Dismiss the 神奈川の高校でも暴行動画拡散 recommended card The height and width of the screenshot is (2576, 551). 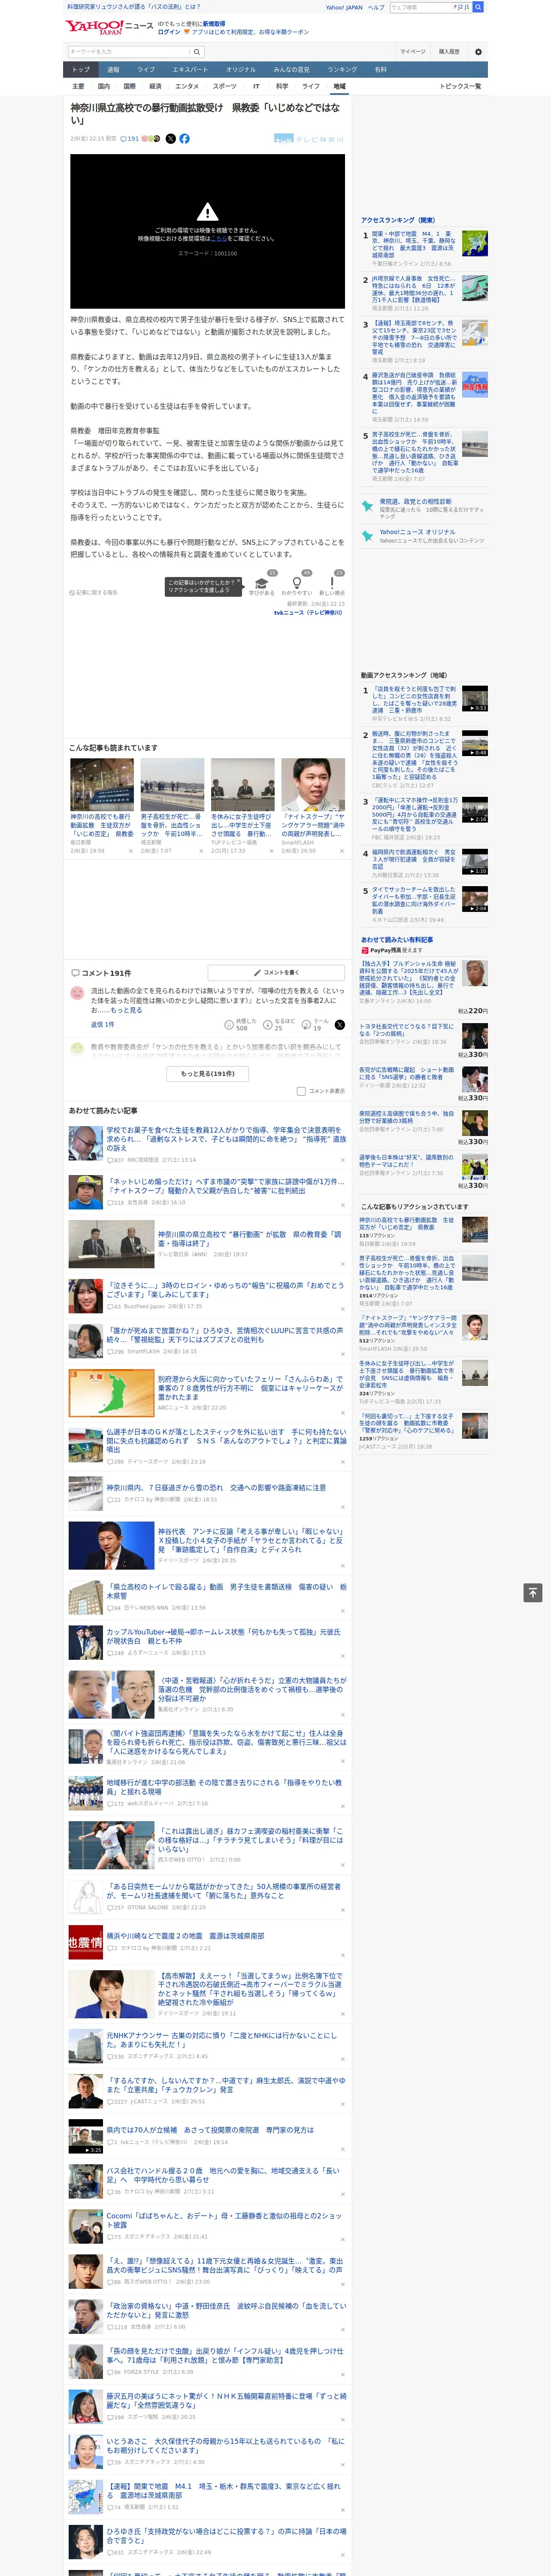(x=130, y=851)
